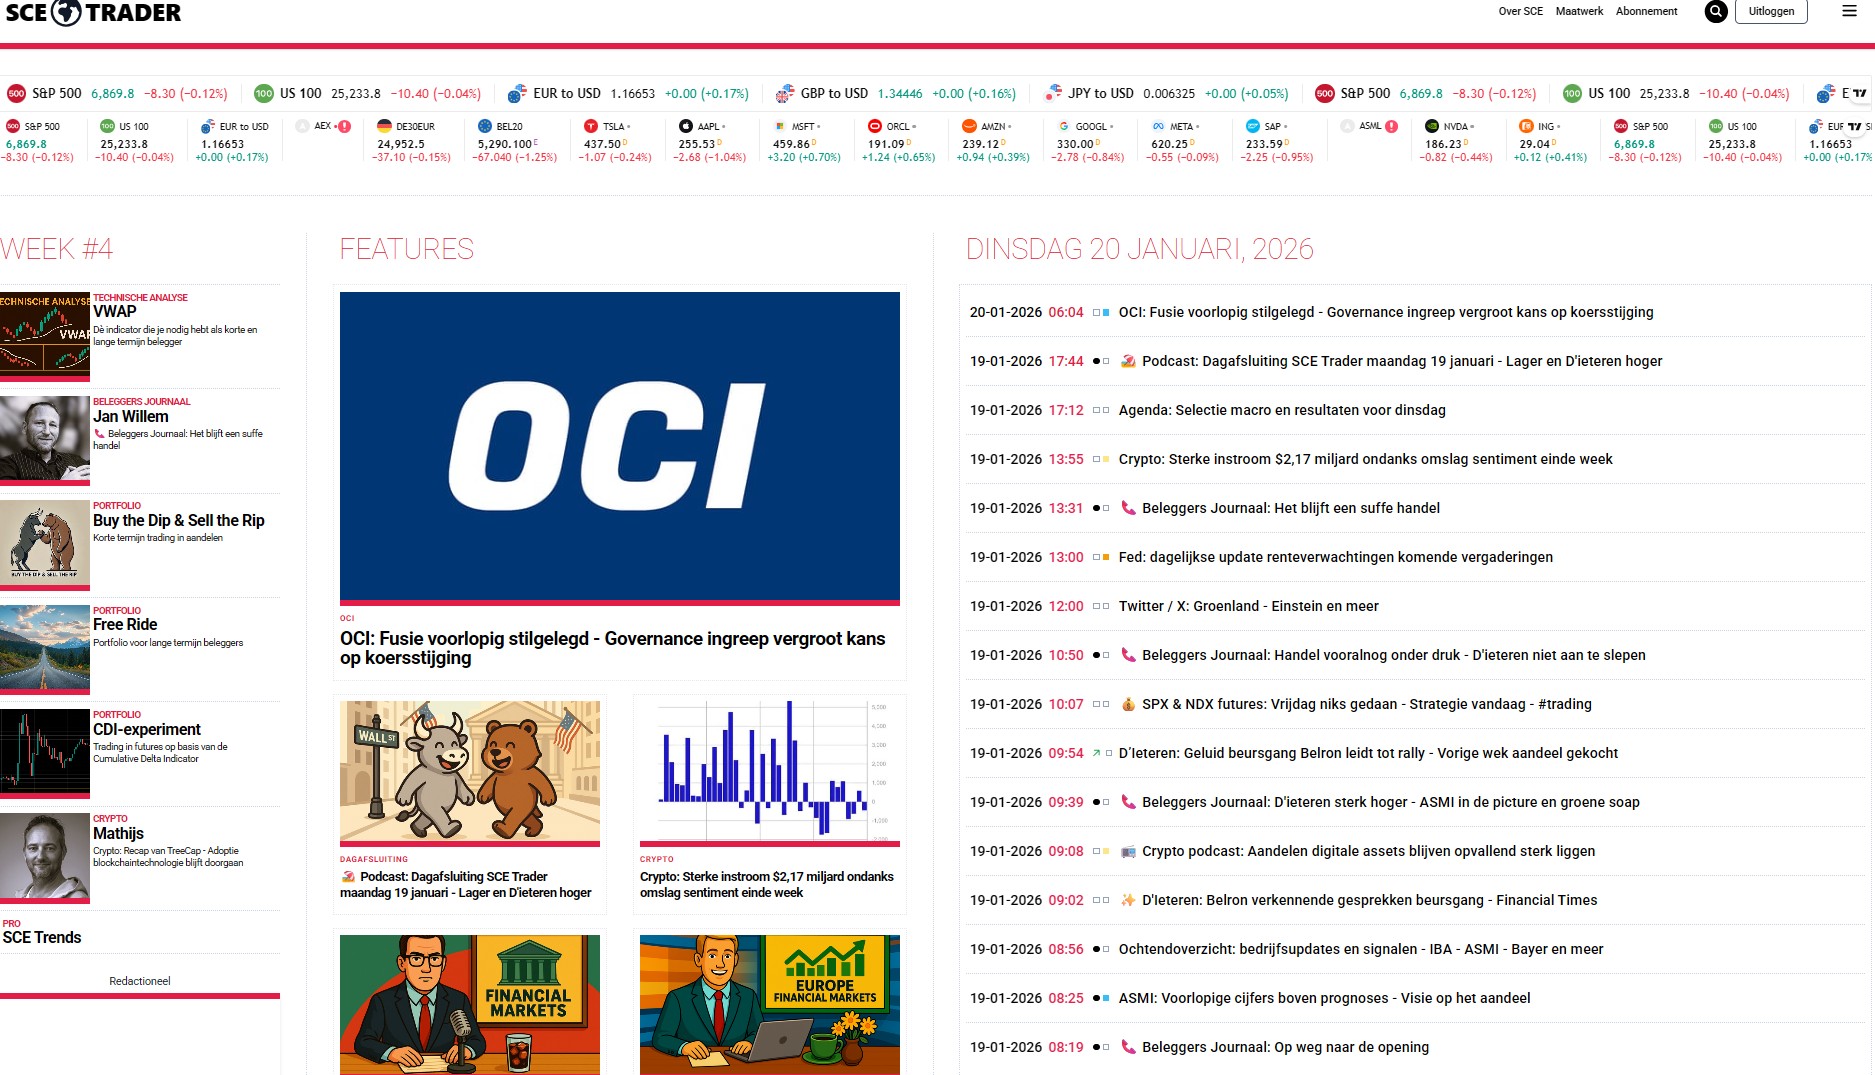Viewport: 1875px width, 1075px height.
Task: Open the Abonnement menu item
Action: point(1646,11)
